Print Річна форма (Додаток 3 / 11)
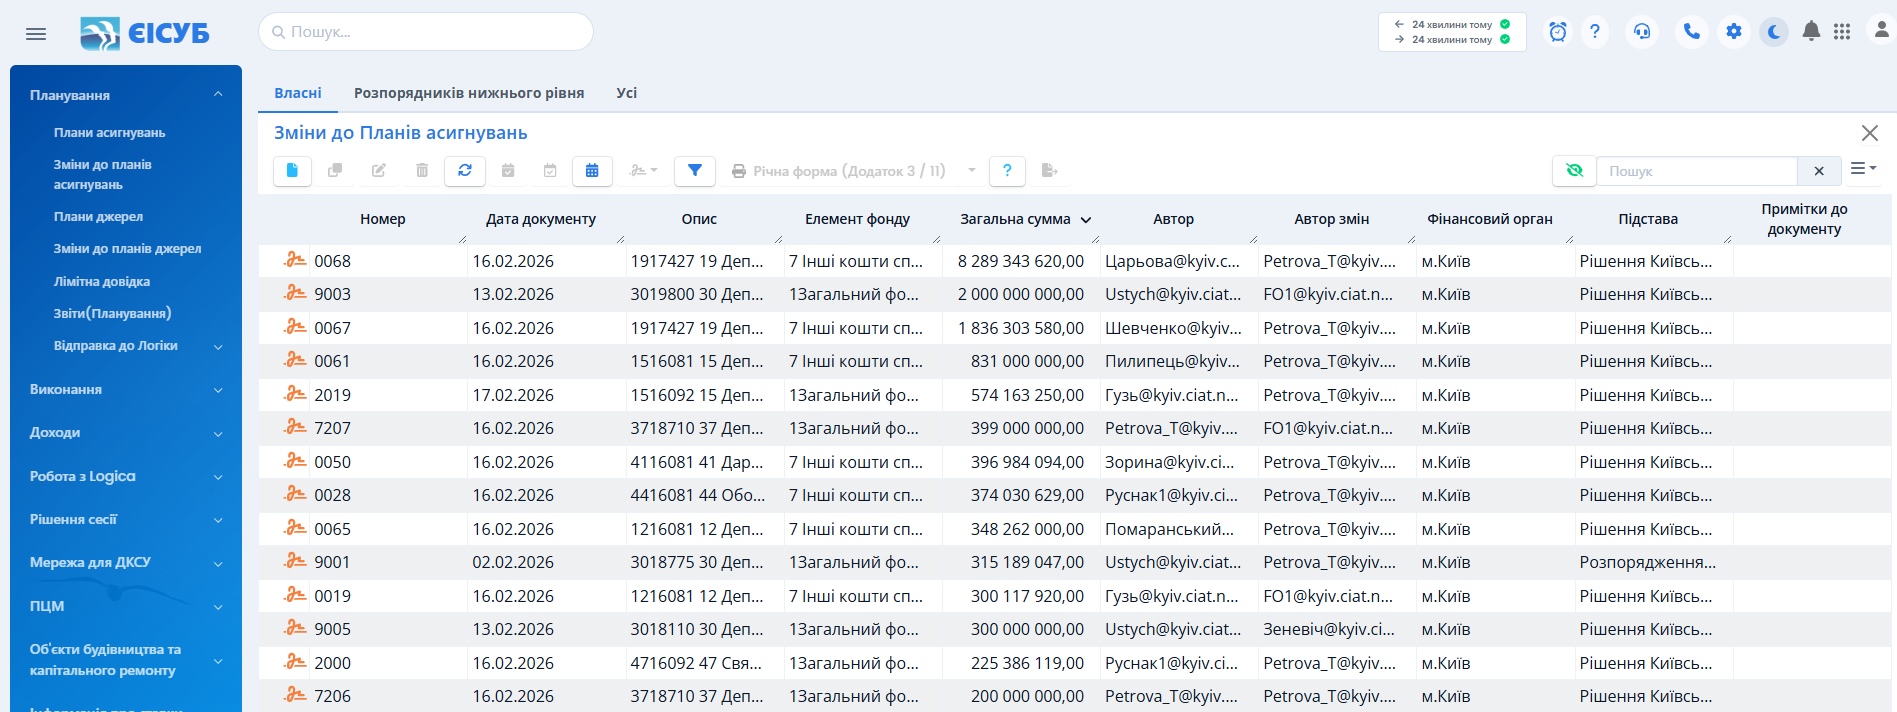Image resolution: width=1897 pixels, height=712 pixels. (838, 171)
